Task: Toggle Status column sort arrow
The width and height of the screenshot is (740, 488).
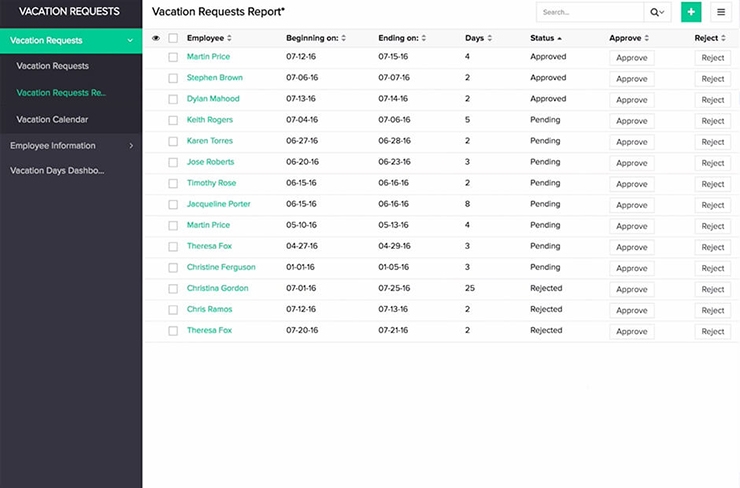Action: (x=560, y=39)
